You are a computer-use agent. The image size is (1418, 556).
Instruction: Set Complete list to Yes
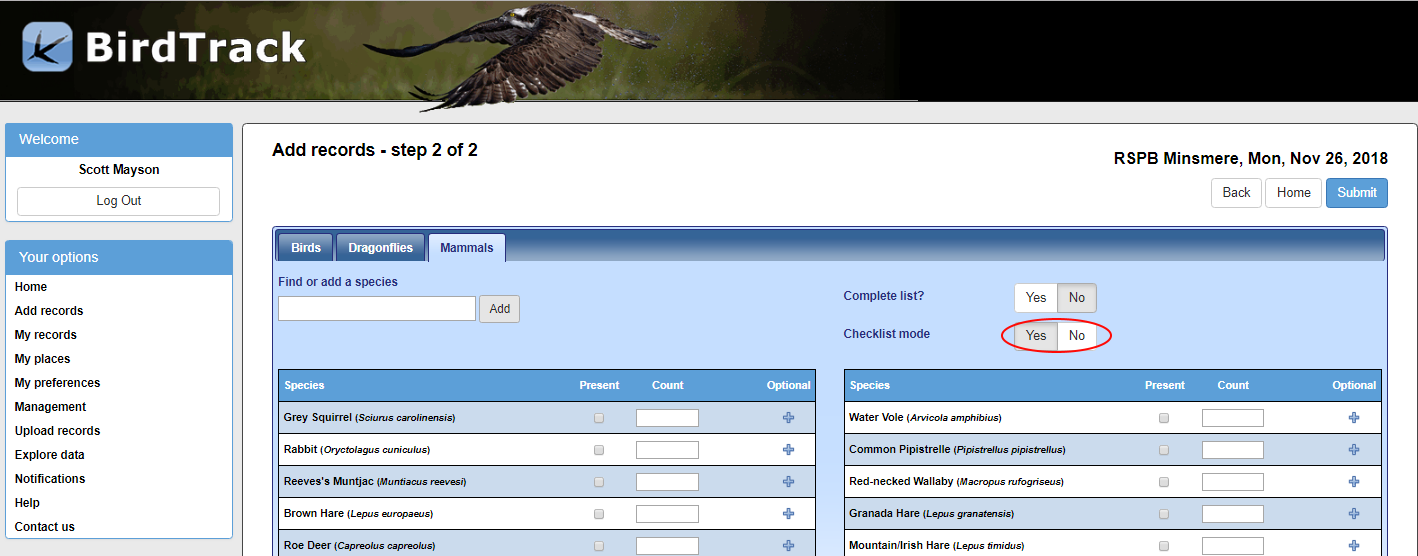coord(1036,298)
